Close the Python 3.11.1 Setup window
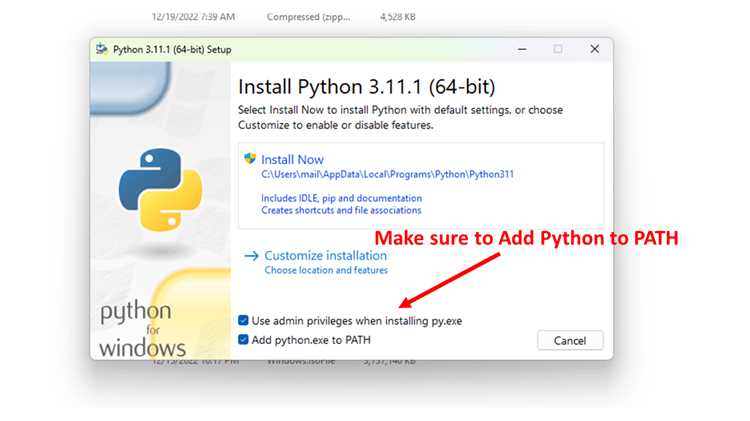 pos(595,49)
